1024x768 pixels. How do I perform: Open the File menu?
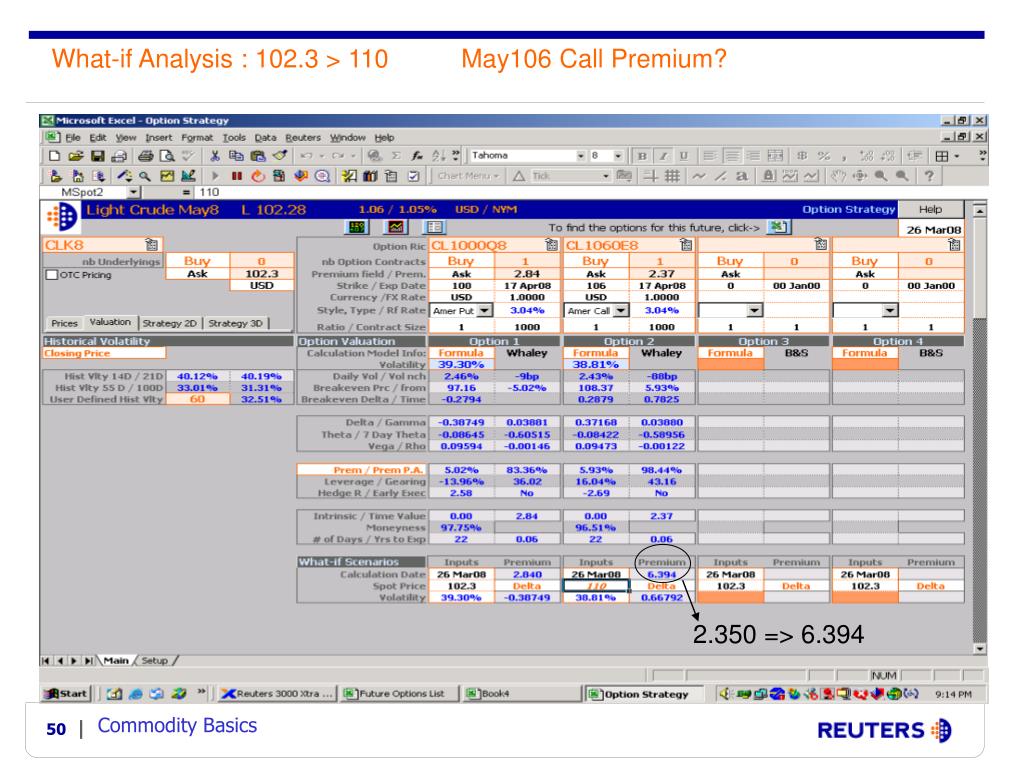click(x=72, y=138)
